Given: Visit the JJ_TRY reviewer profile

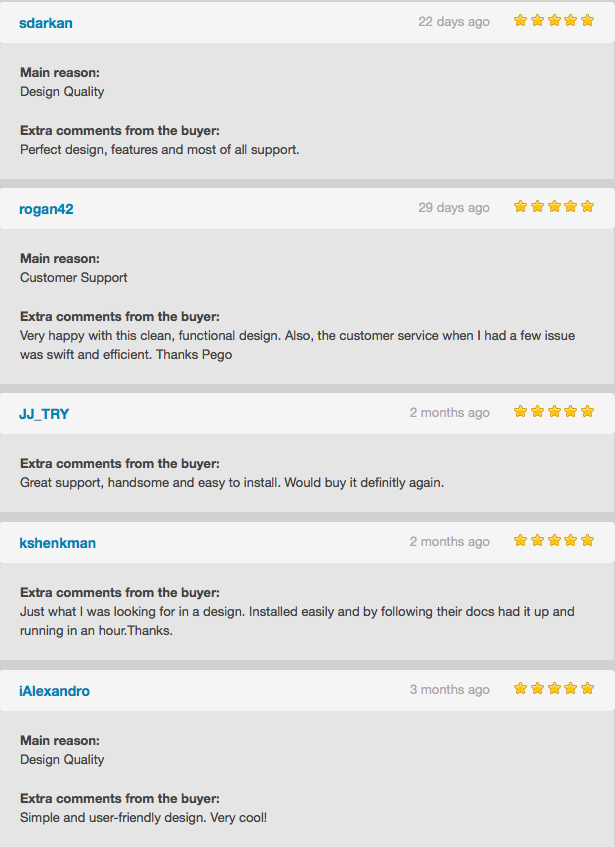Looking at the screenshot, I should click(x=44, y=414).
